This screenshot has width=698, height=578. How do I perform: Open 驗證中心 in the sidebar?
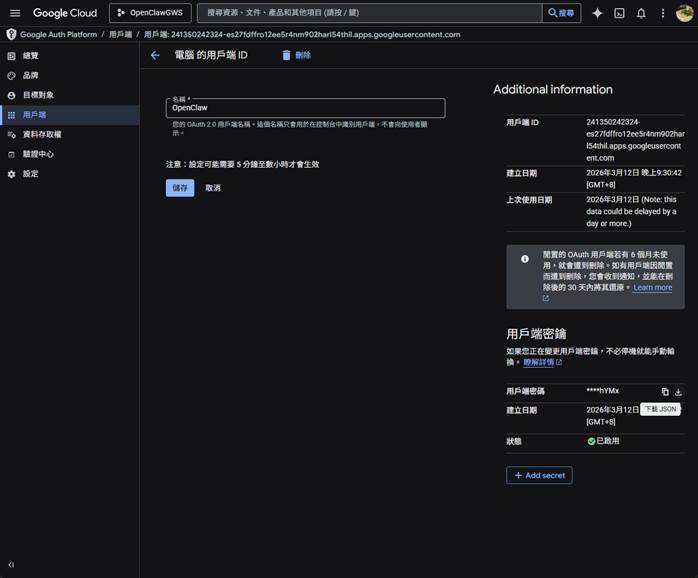(38, 154)
